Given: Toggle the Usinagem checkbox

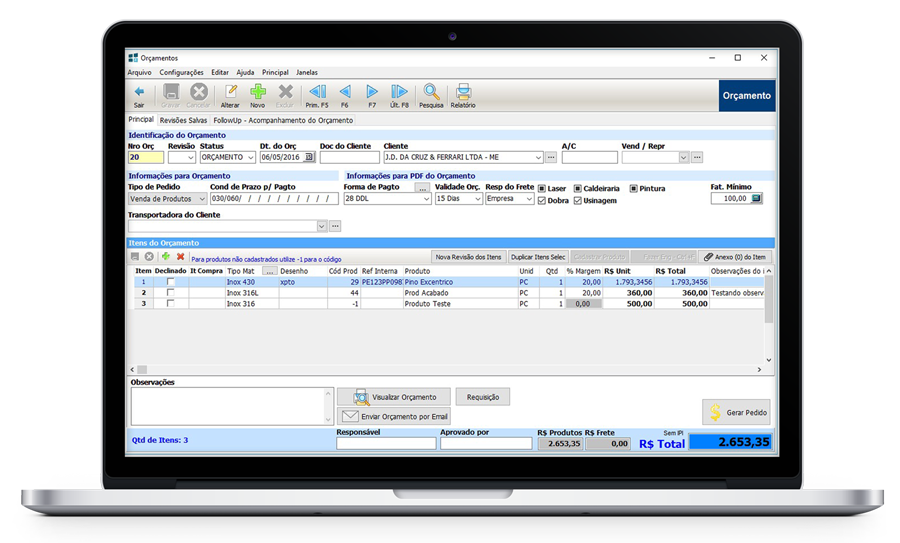Looking at the screenshot, I should click(578, 200).
